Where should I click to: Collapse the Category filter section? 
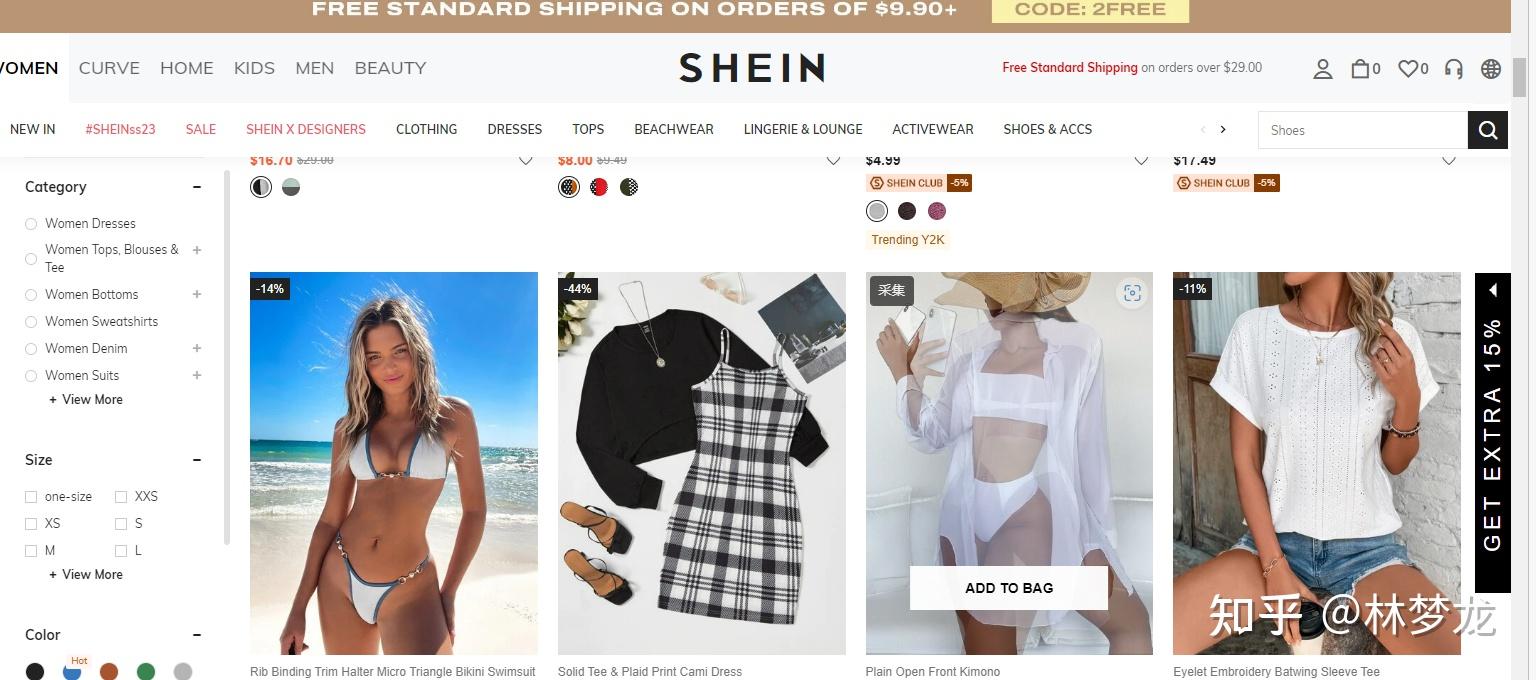pos(197,187)
